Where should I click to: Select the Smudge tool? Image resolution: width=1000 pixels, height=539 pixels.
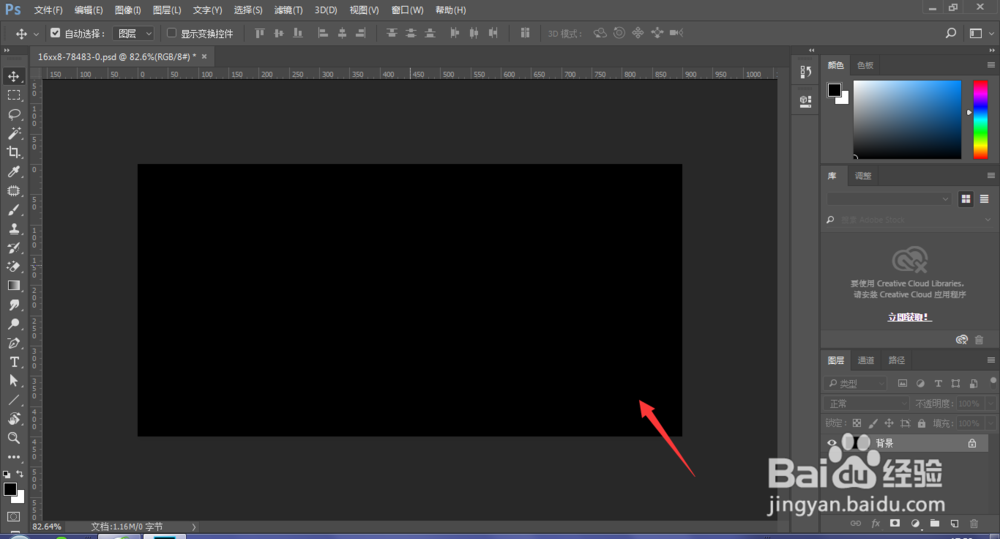(13, 305)
